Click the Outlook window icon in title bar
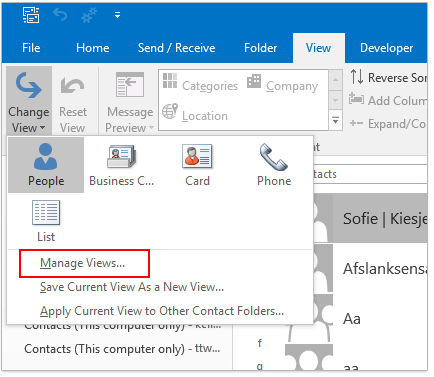Image resolution: width=434 pixels, height=377 pixels. pos(31,15)
